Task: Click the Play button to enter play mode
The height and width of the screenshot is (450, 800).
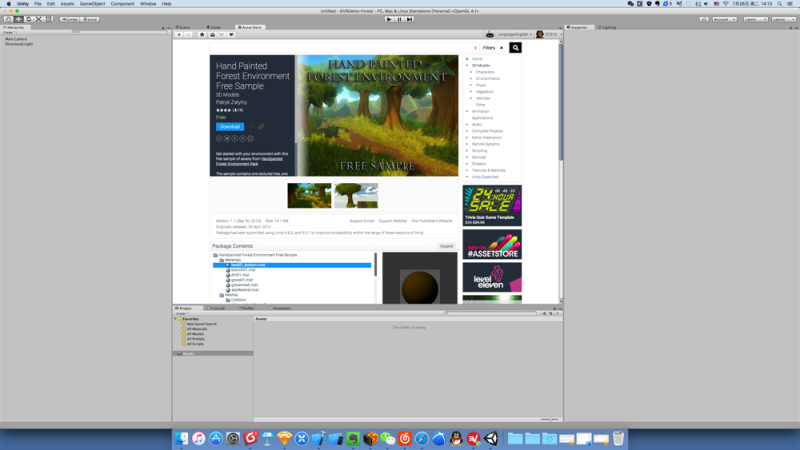Action: click(x=389, y=19)
